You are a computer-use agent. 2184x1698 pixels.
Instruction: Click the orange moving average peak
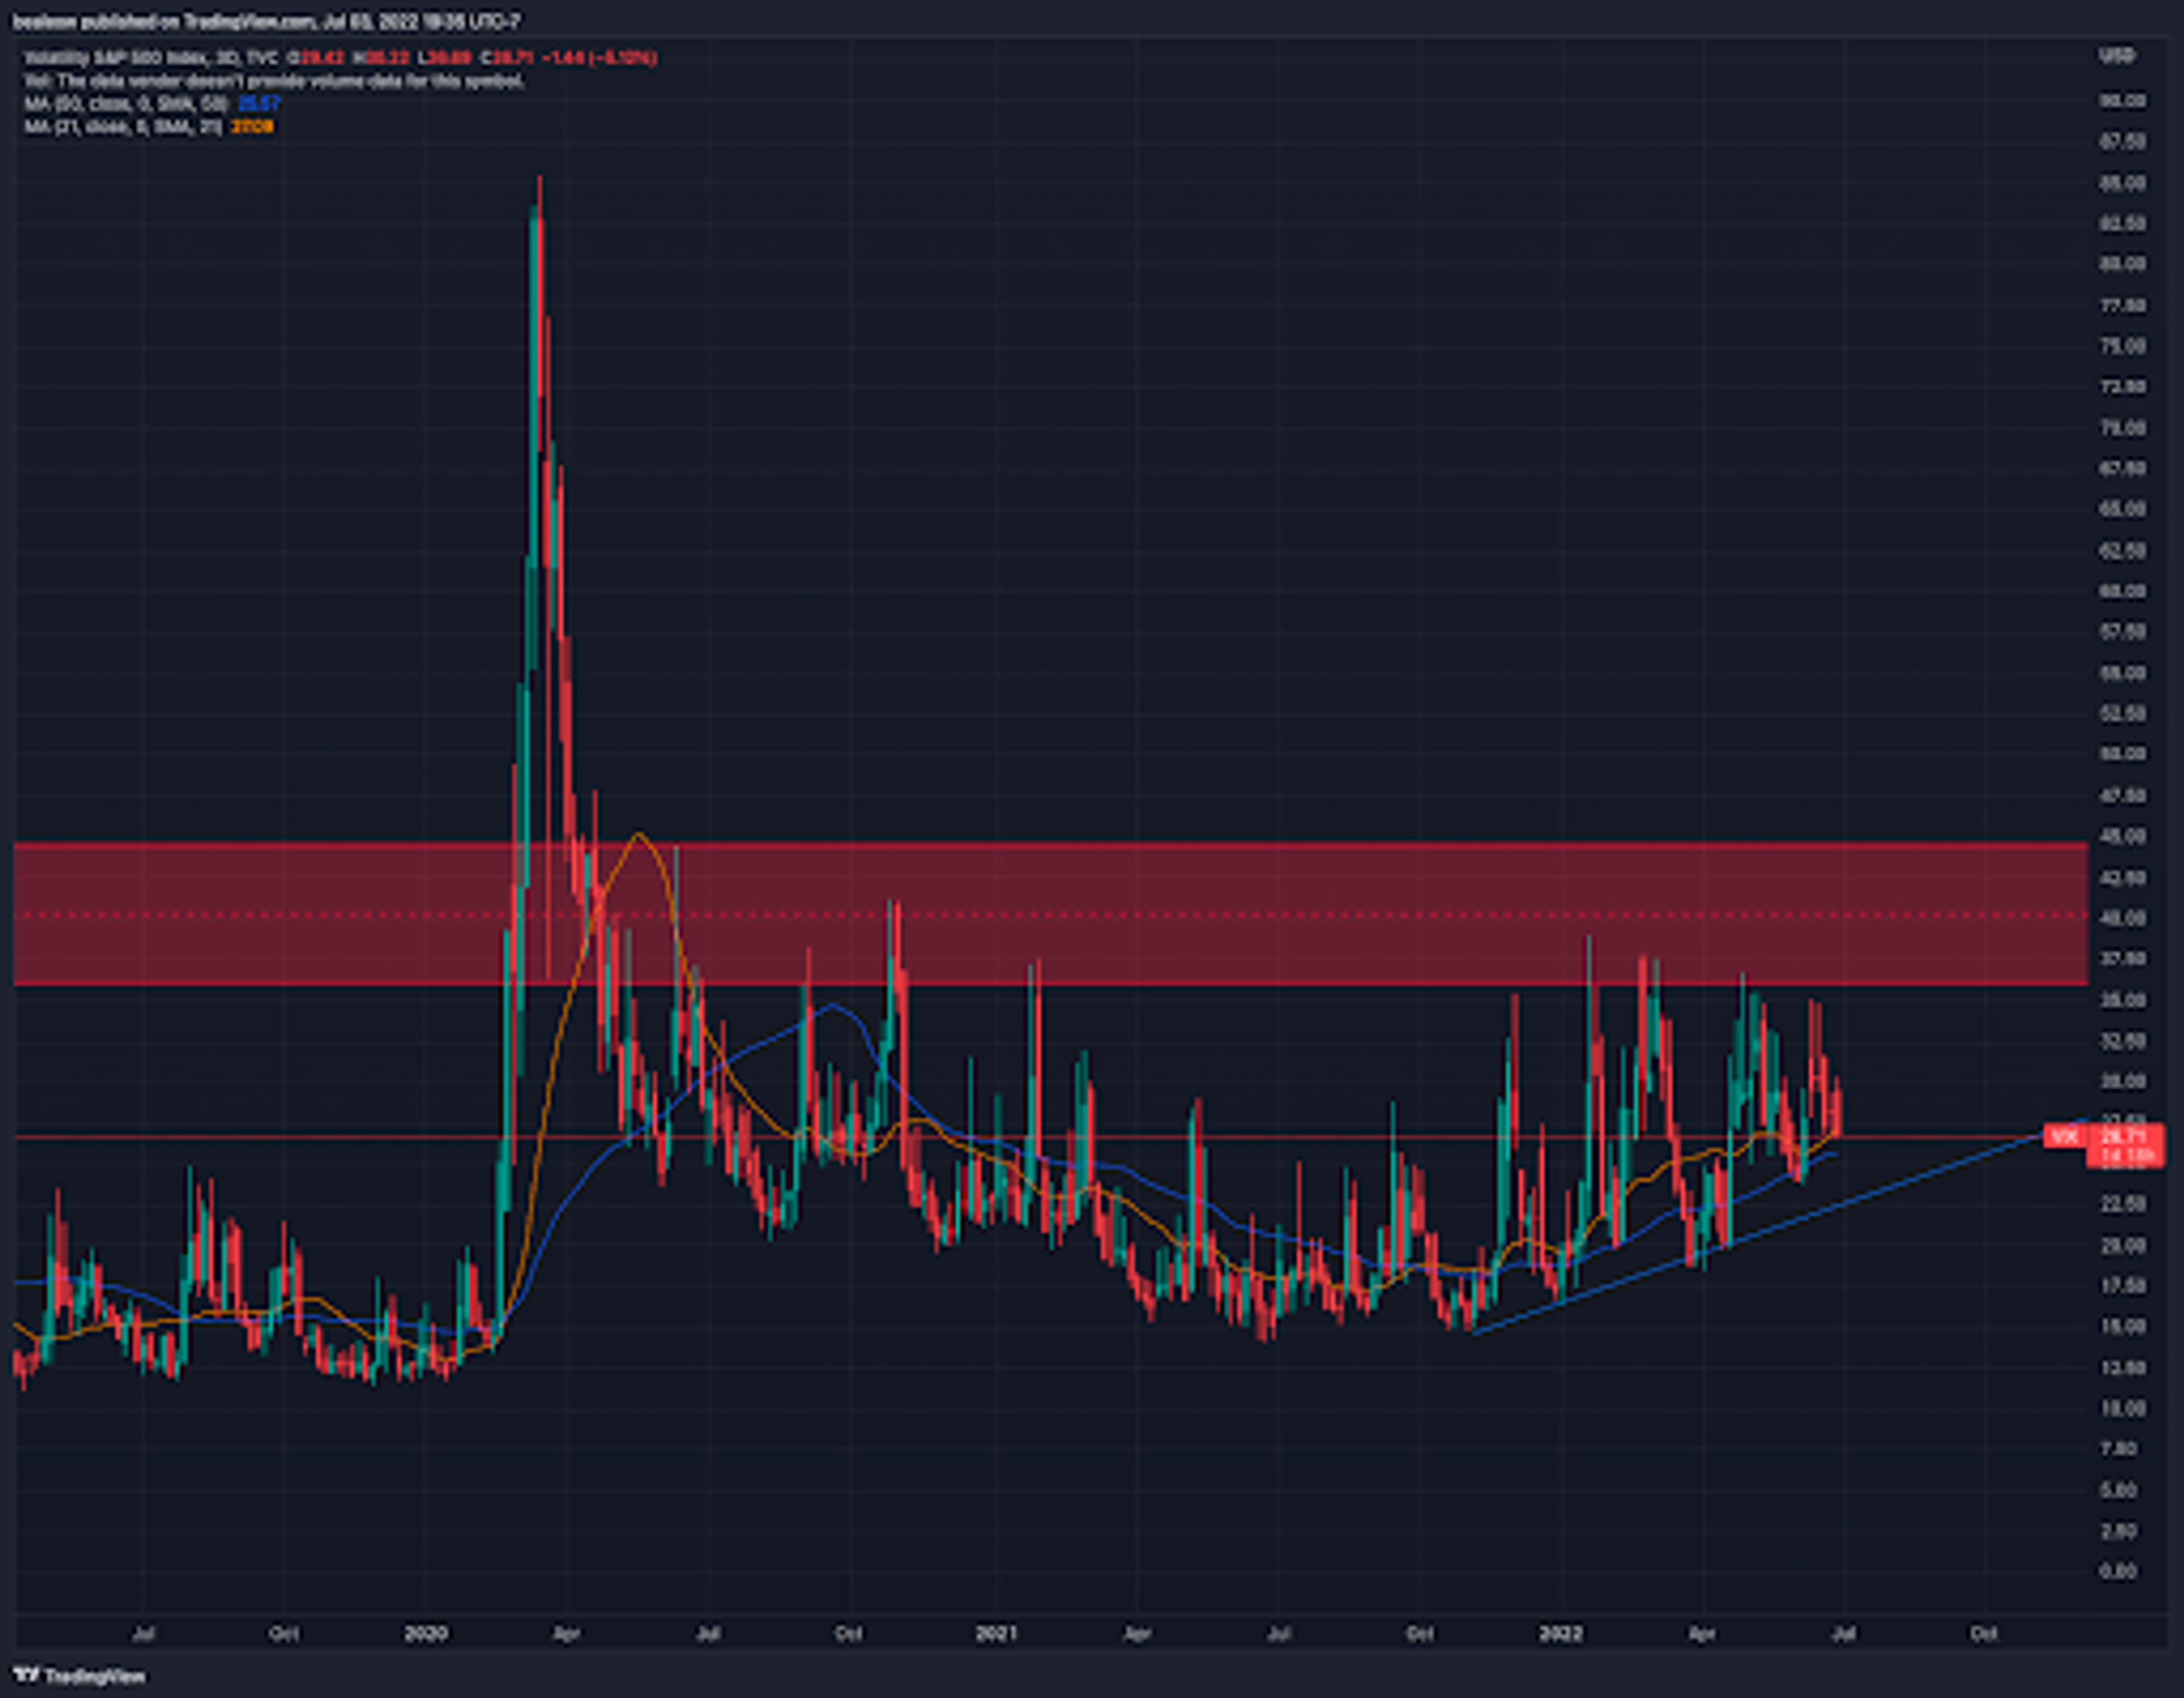(639, 834)
